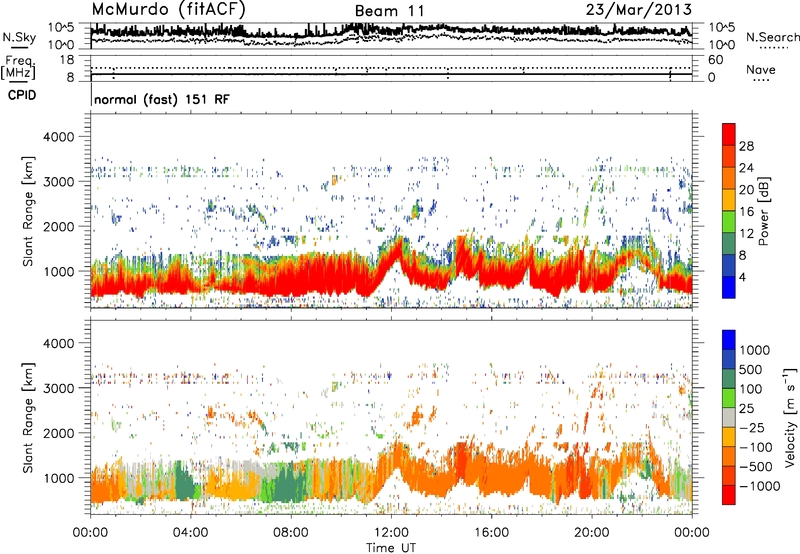Click the "500" label on the Velocity colorbar
800x554 pixels.
751,370
